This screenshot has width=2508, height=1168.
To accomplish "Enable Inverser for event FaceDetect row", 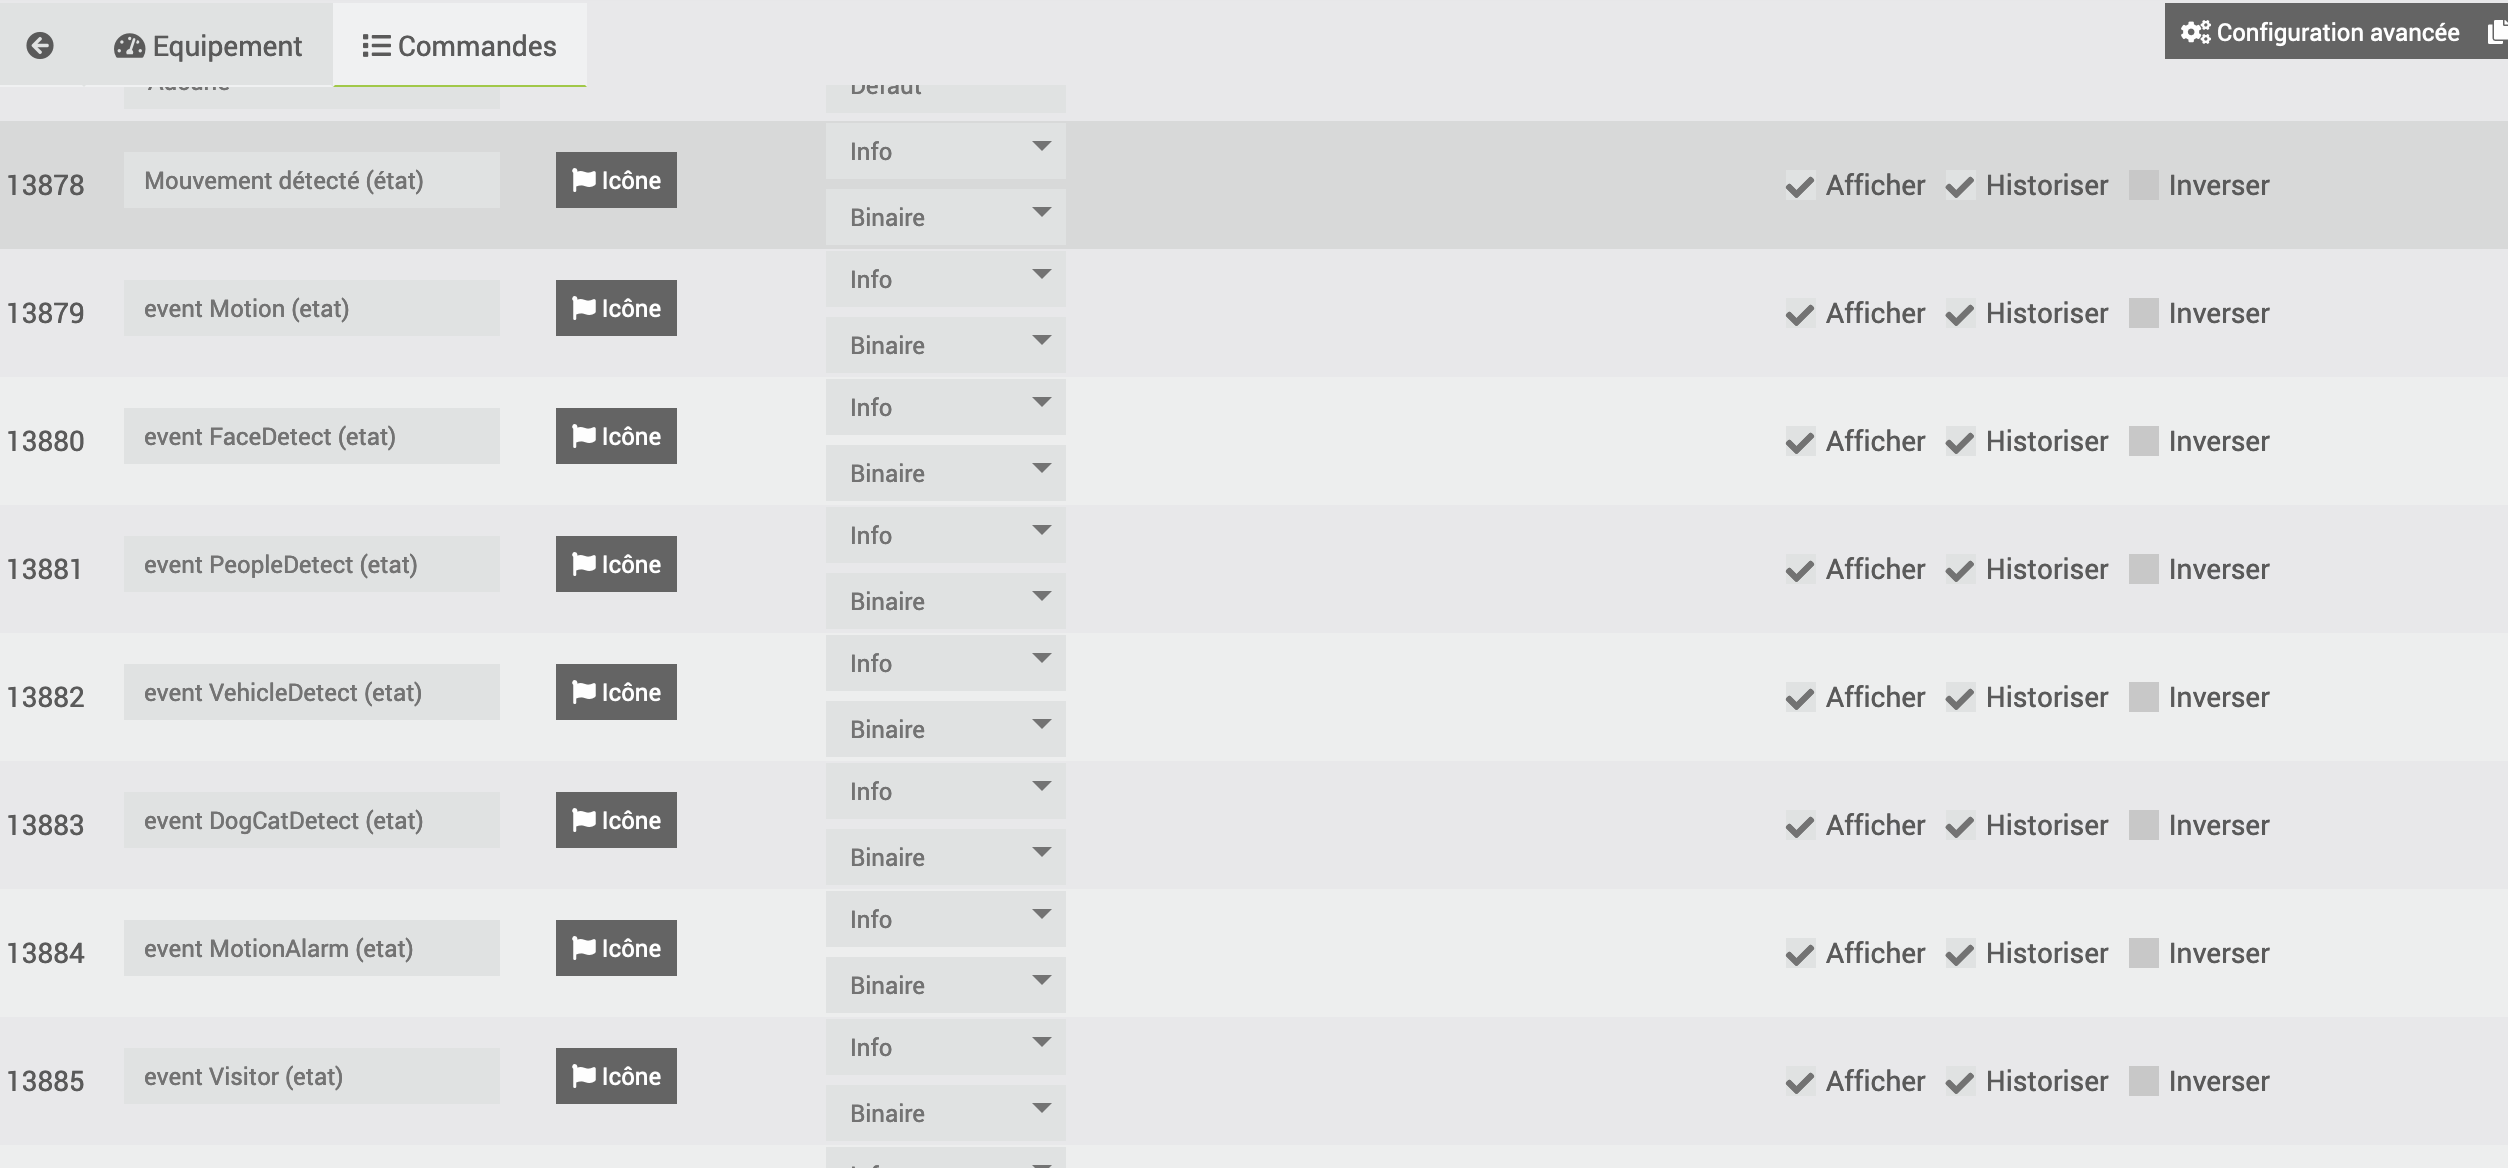I will tap(2143, 441).
